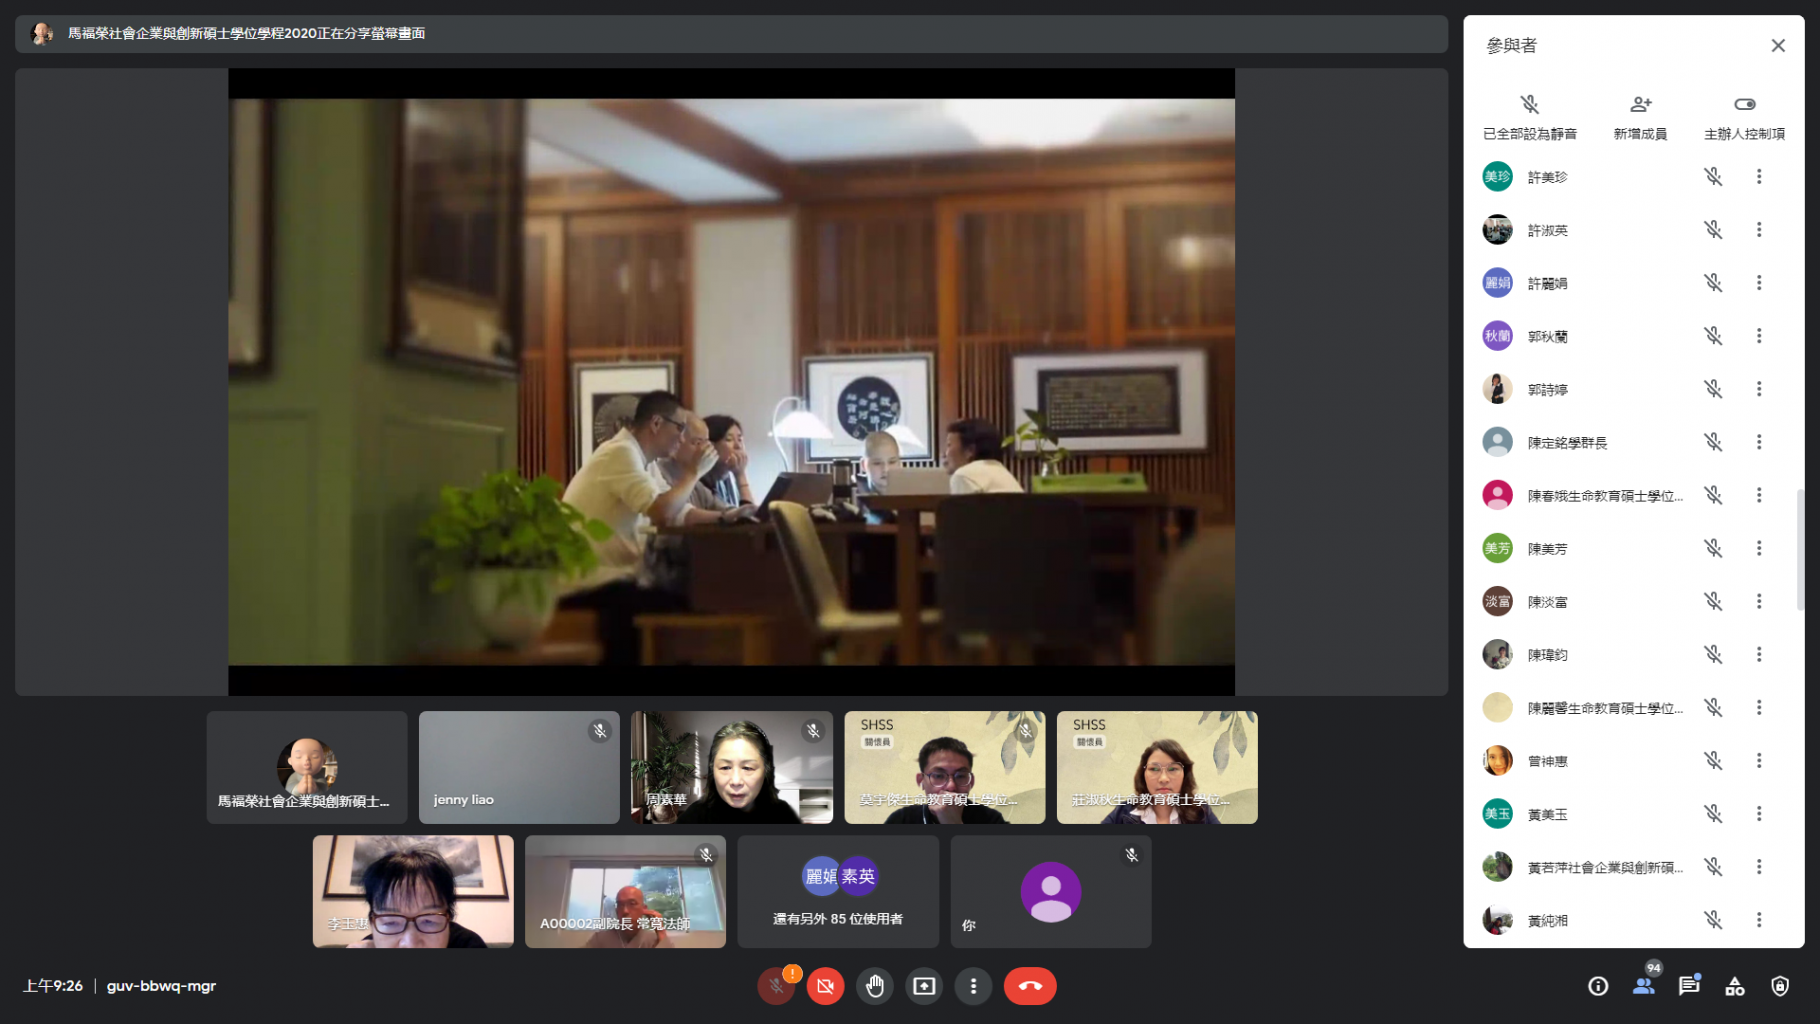This screenshot has width=1820, height=1024.
Task: Open more options for 郭秋蘭
Action: click(x=1759, y=336)
